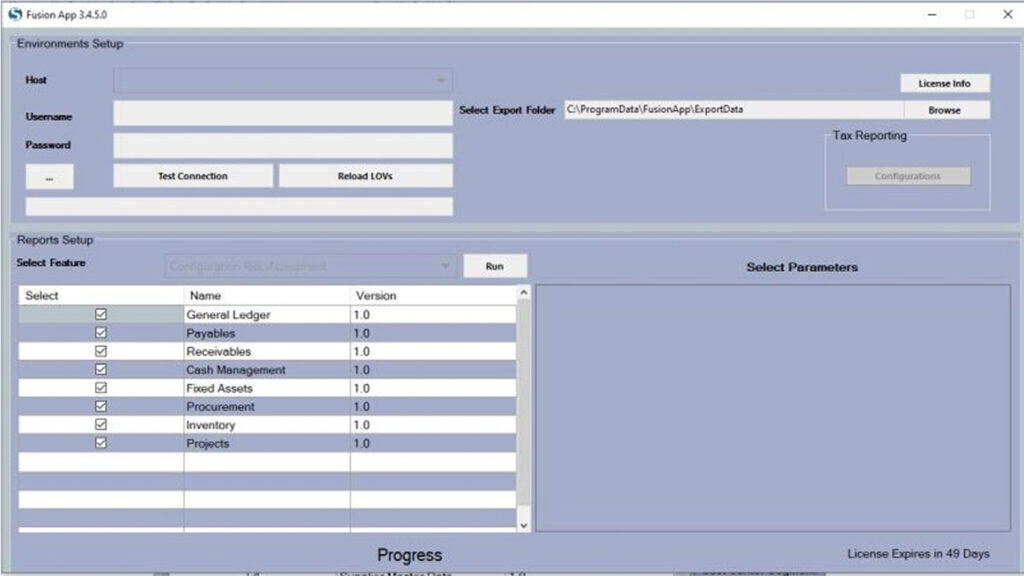Browse for an export folder

click(944, 110)
